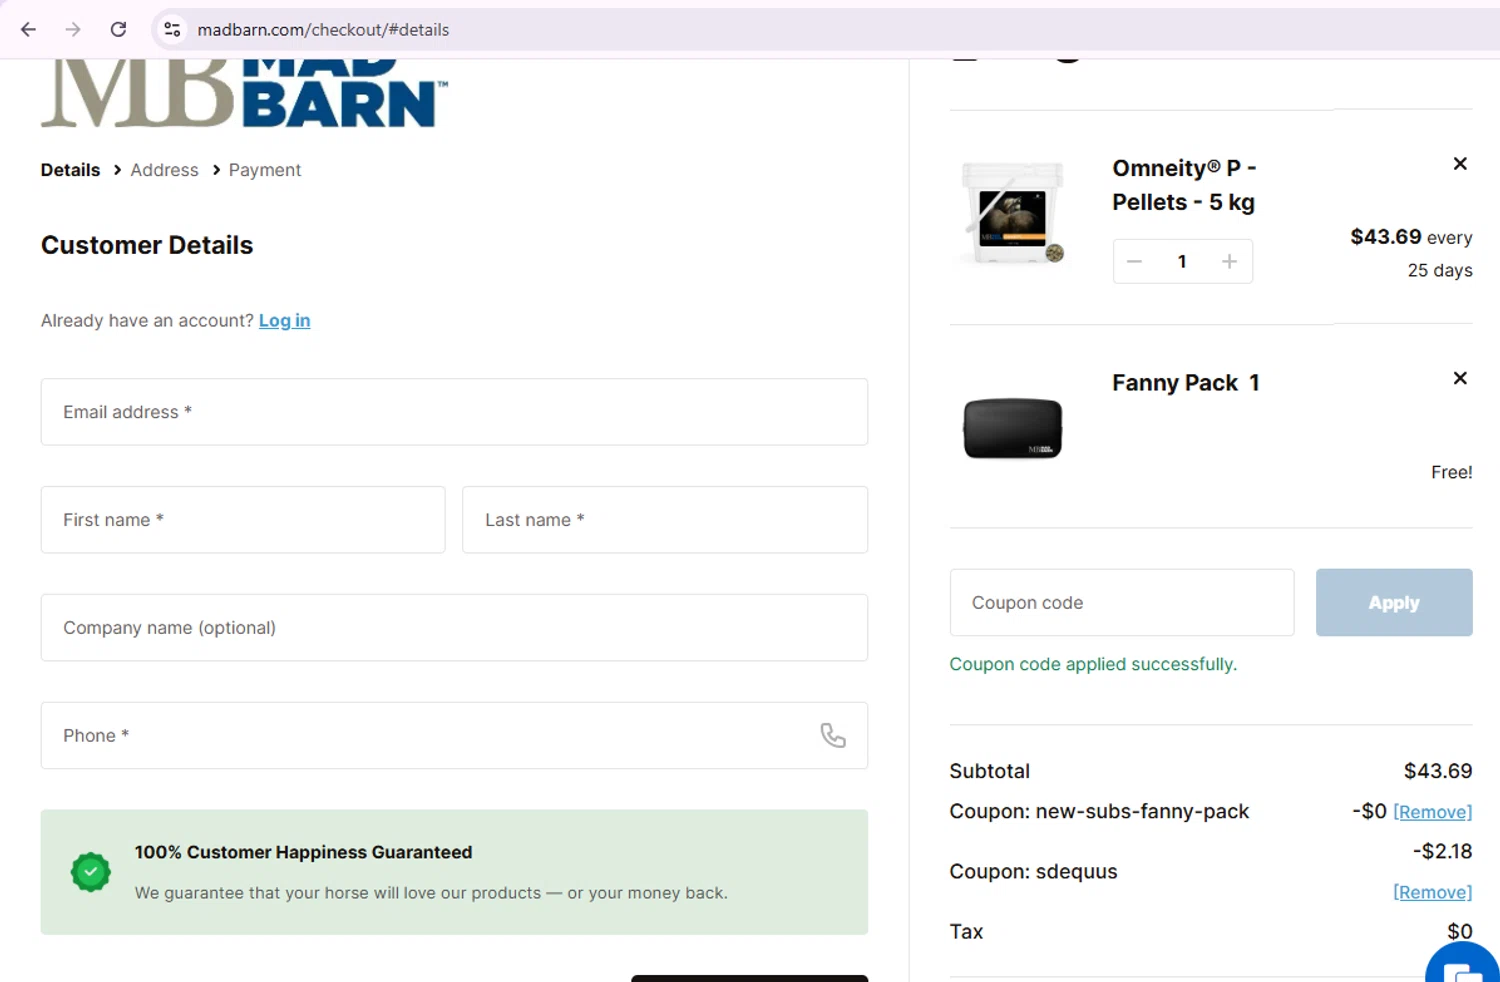Click the -$2.18 discount amount
Screen dimensions: 1500x982
click(1442, 851)
